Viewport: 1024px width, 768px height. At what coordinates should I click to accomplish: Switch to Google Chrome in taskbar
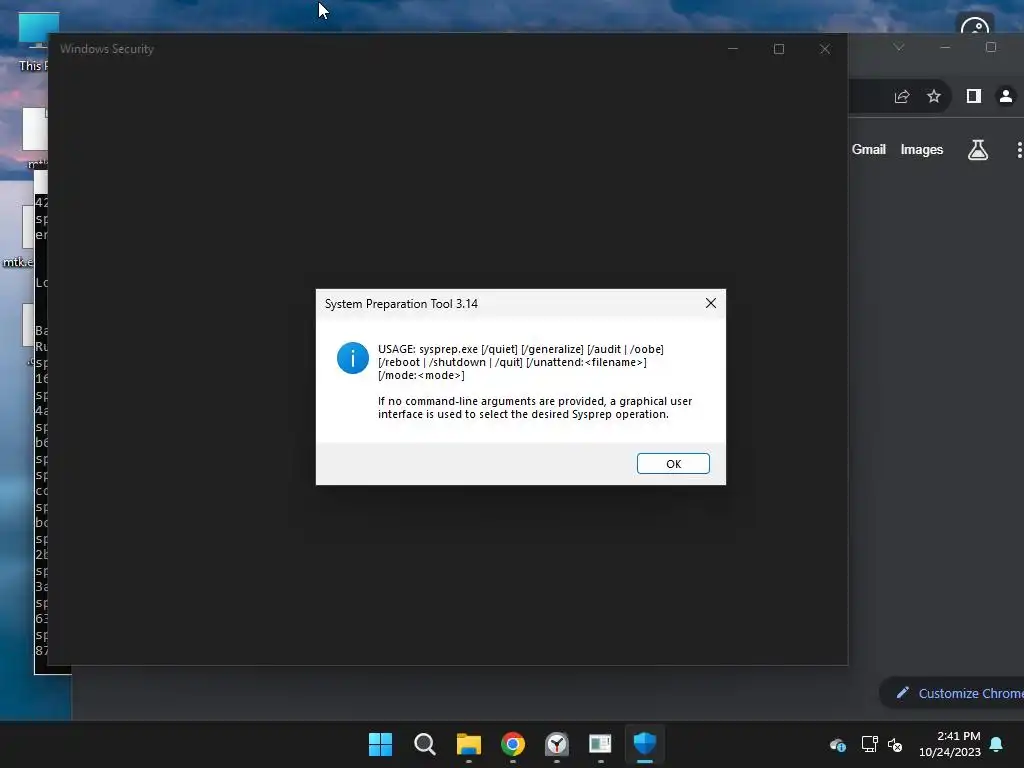(x=513, y=744)
